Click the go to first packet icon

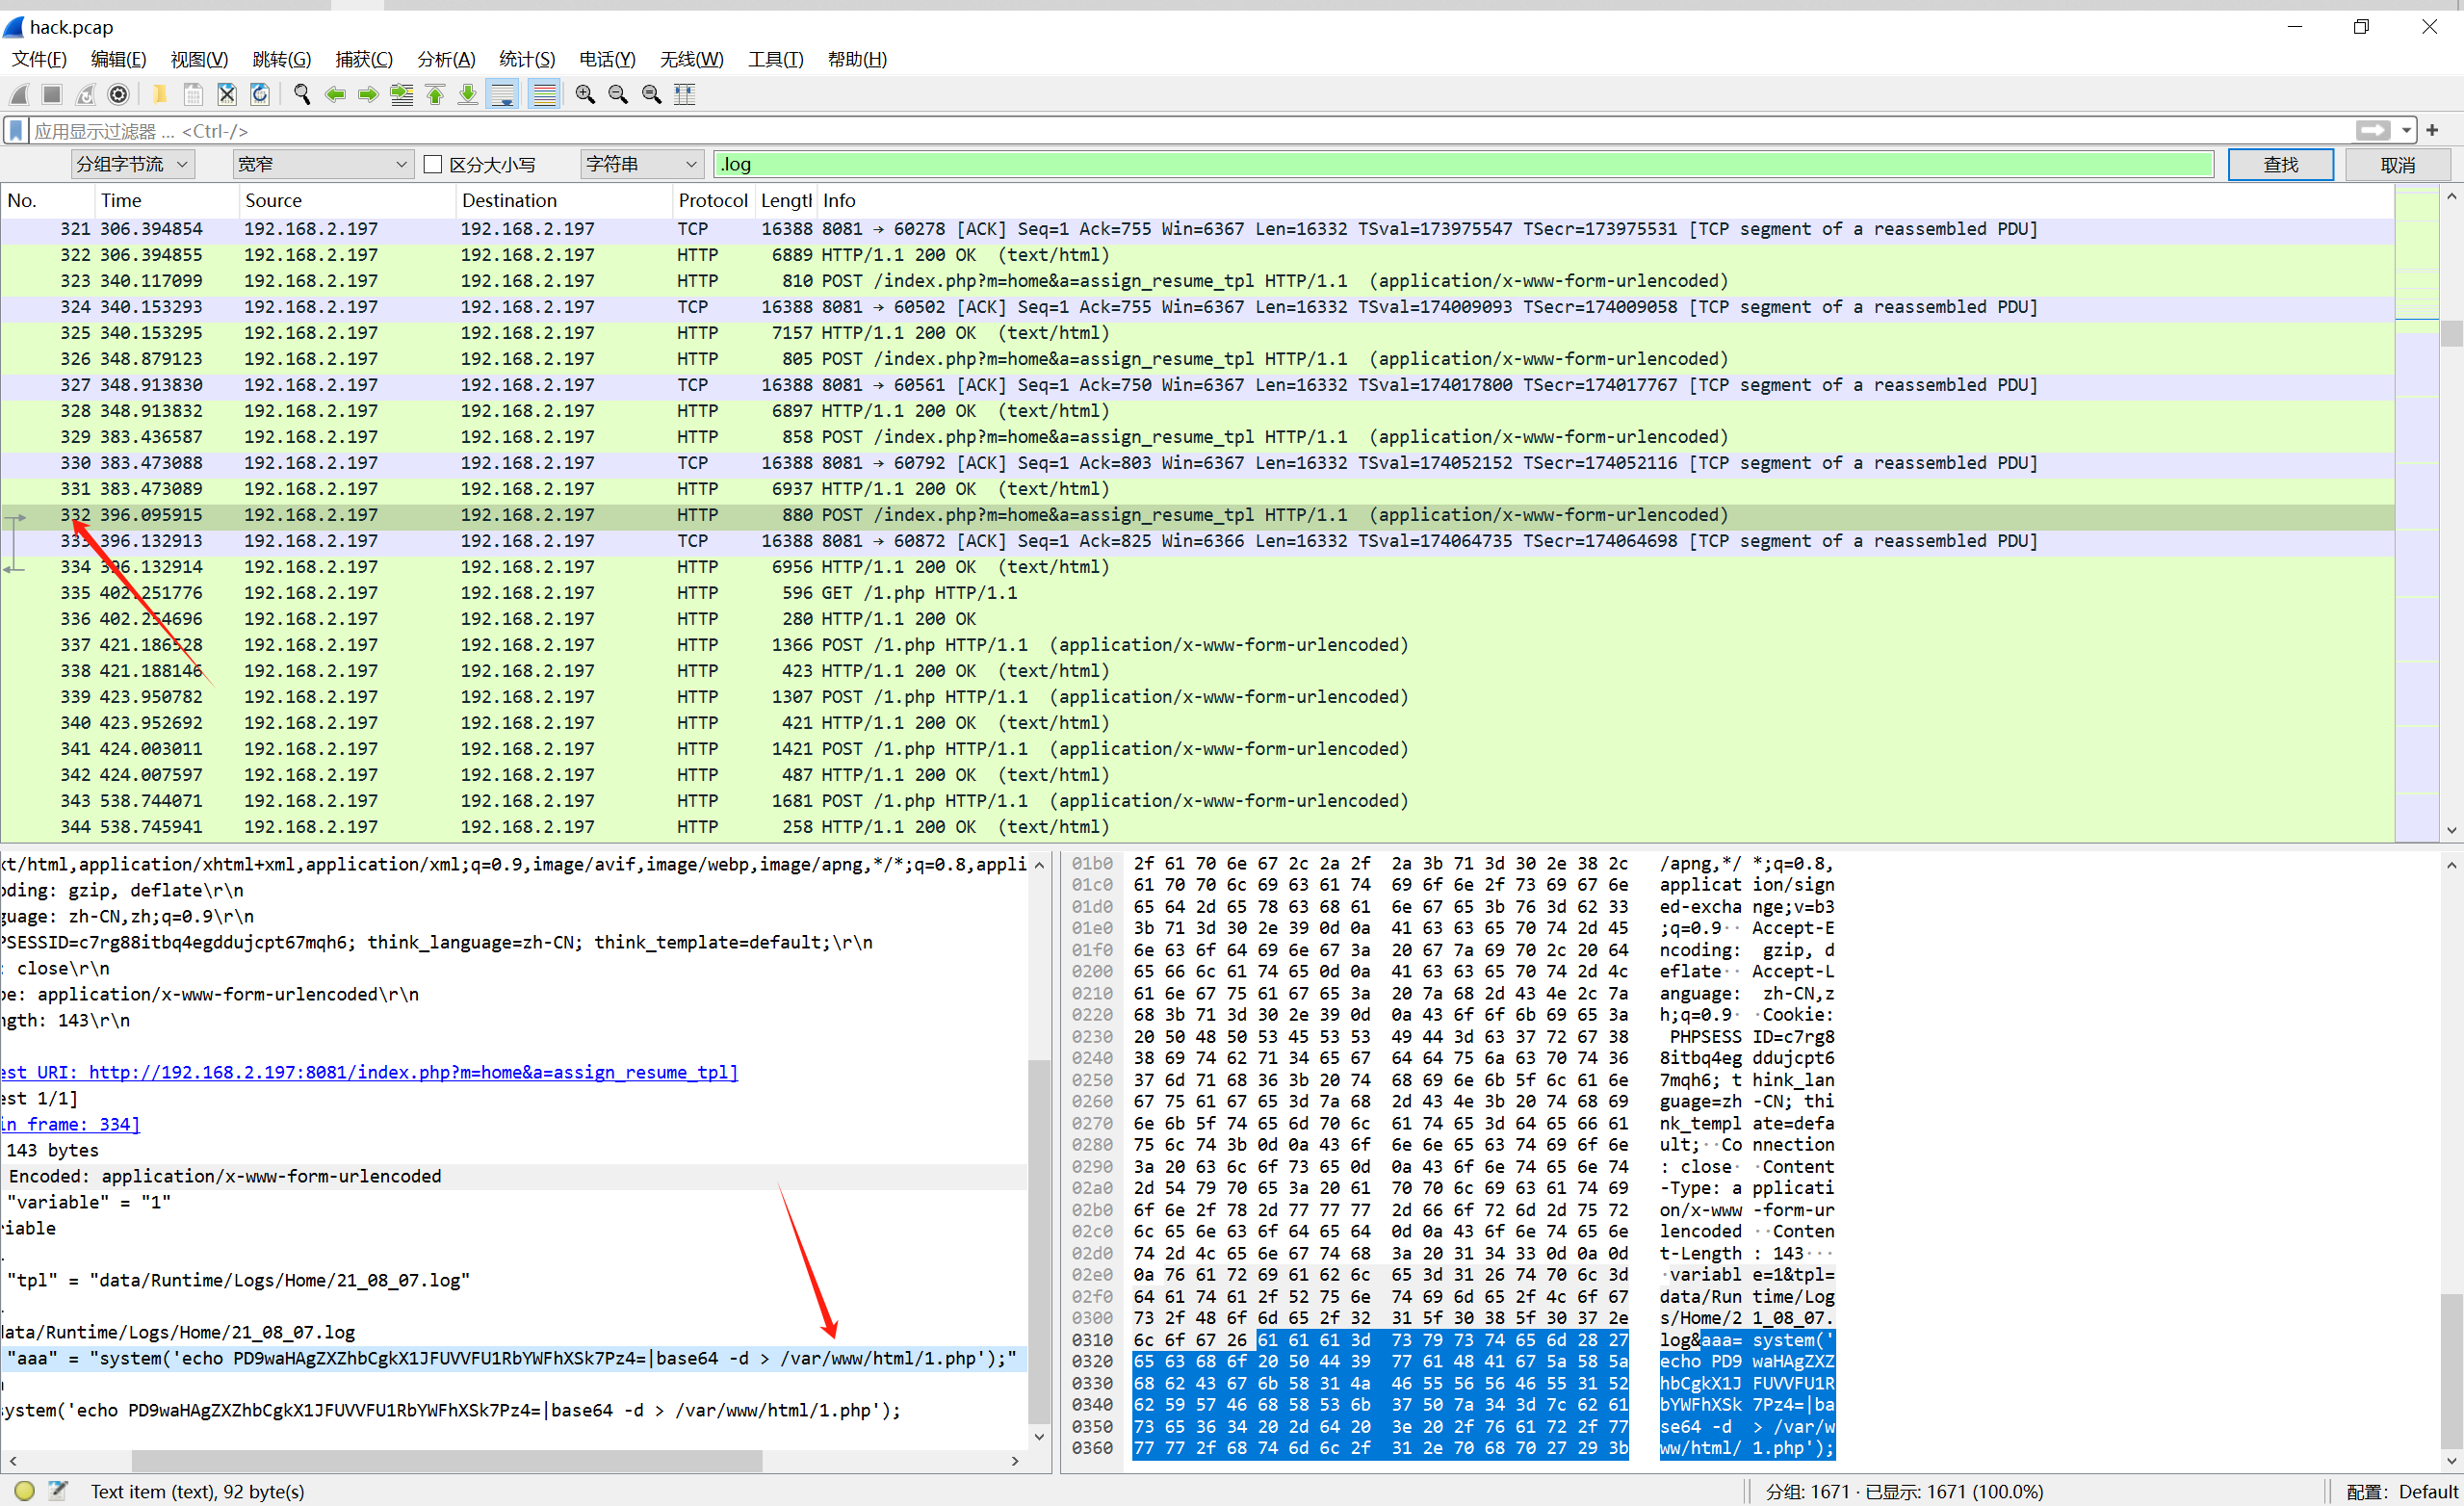tap(435, 94)
